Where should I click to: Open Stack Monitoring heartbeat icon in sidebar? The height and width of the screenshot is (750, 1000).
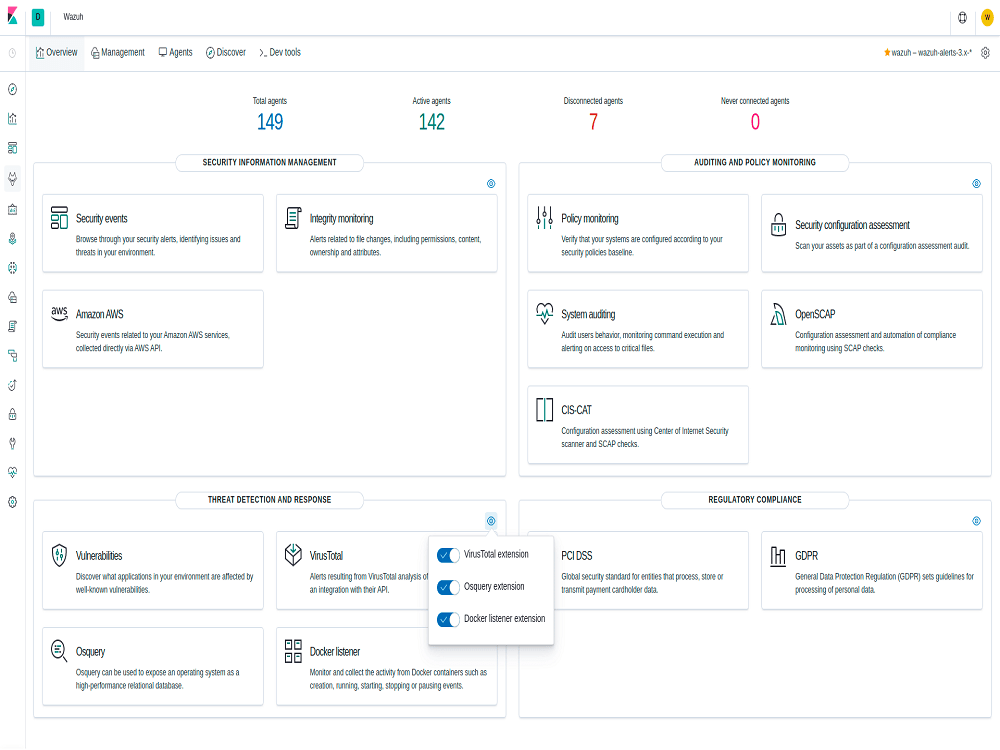(x=12, y=473)
